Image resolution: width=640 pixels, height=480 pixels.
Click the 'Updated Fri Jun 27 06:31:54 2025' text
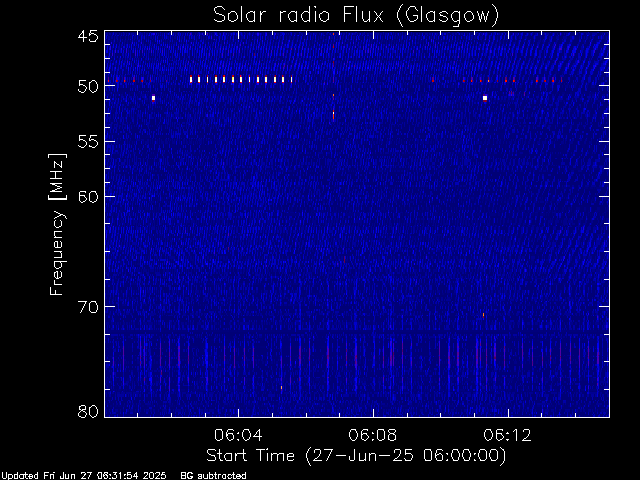(x=83, y=476)
